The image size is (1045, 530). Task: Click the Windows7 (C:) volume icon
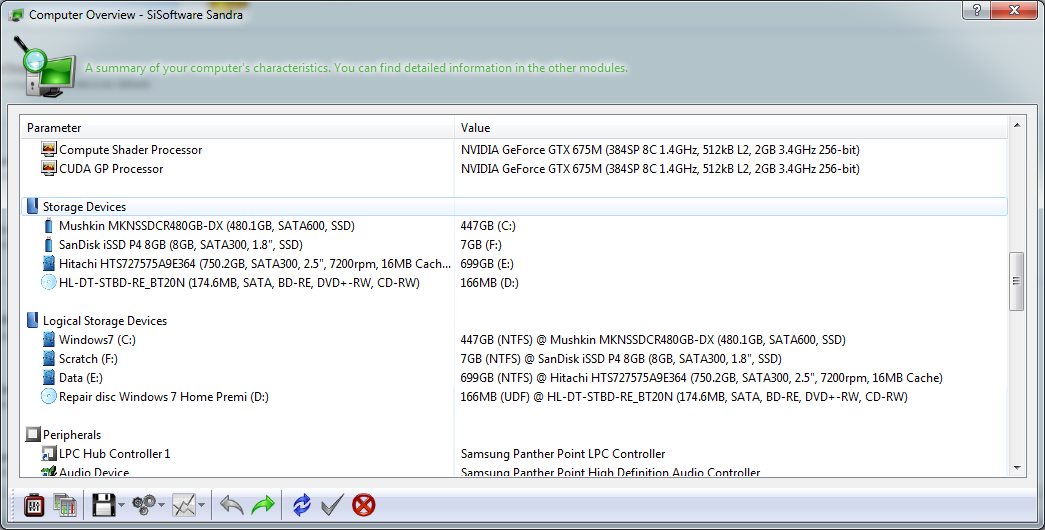tap(48, 340)
